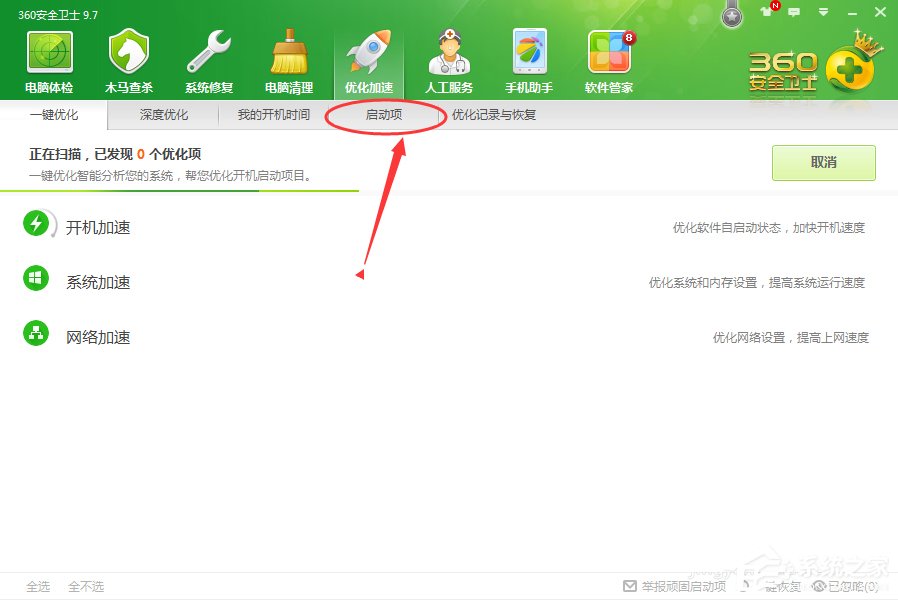This screenshot has height=600, width=898.
Task: Launch 手机助手 phone assistant
Action: click(x=528, y=58)
